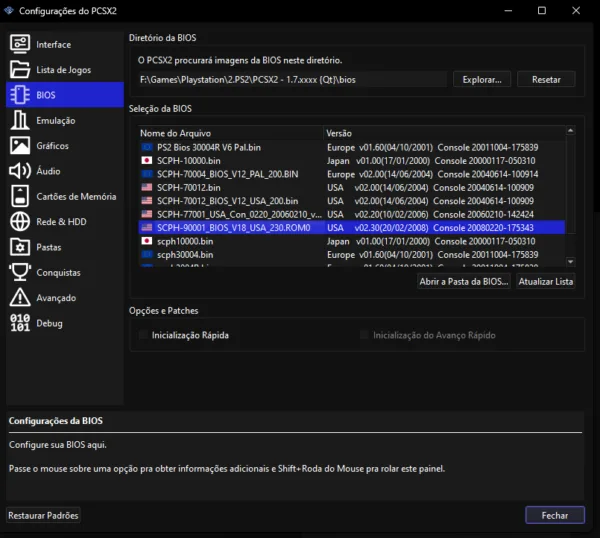Click the USA flag beside SCPH-90001_BIOS_V18_USA_230.ROM0

coord(147,227)
